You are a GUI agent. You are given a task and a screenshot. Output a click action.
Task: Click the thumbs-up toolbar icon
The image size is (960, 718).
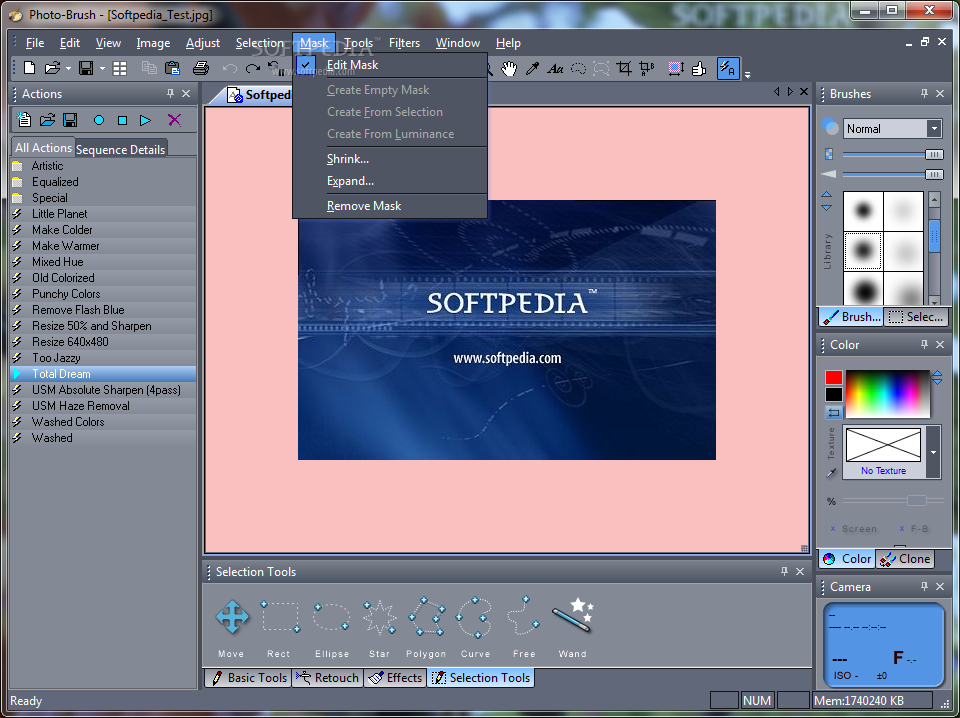click(699, 68)
